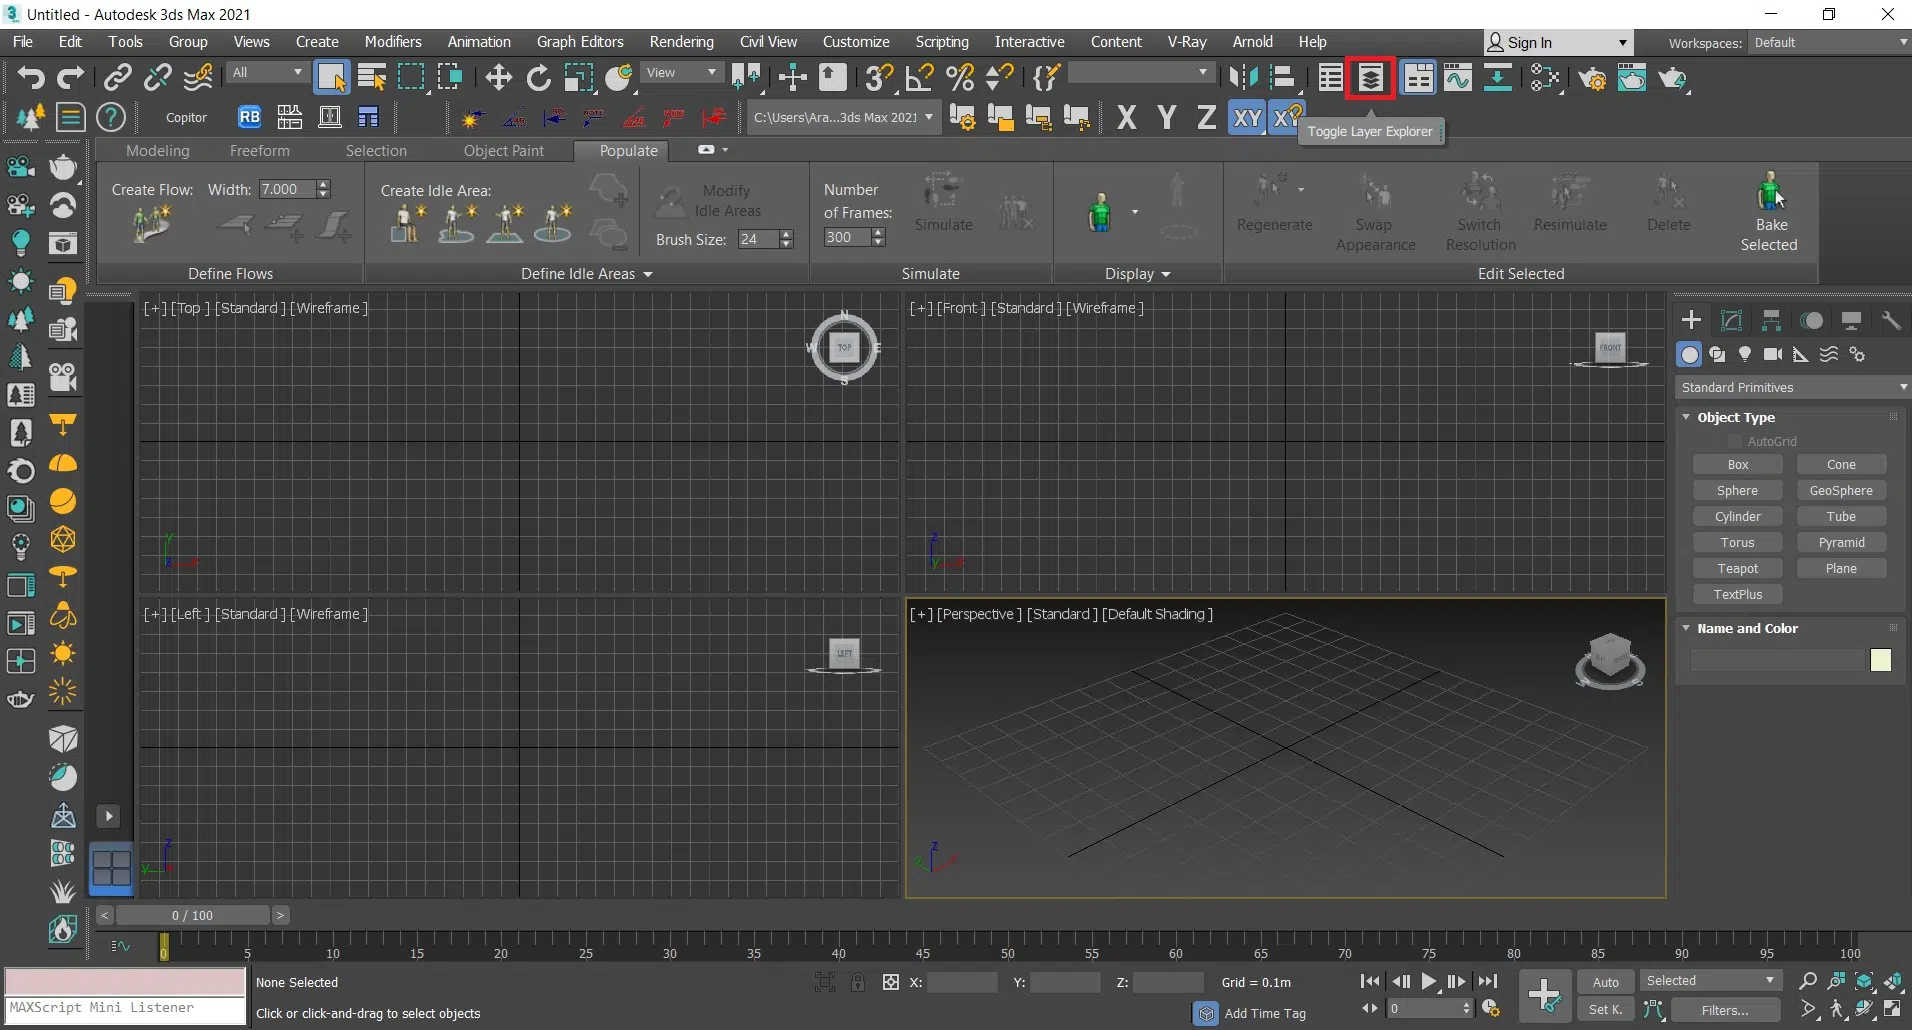Click the Toggle Layer Explorer icon
Image resolution: width=1912 pixels, height=1030 pixels.
[x=1370, y=78]
